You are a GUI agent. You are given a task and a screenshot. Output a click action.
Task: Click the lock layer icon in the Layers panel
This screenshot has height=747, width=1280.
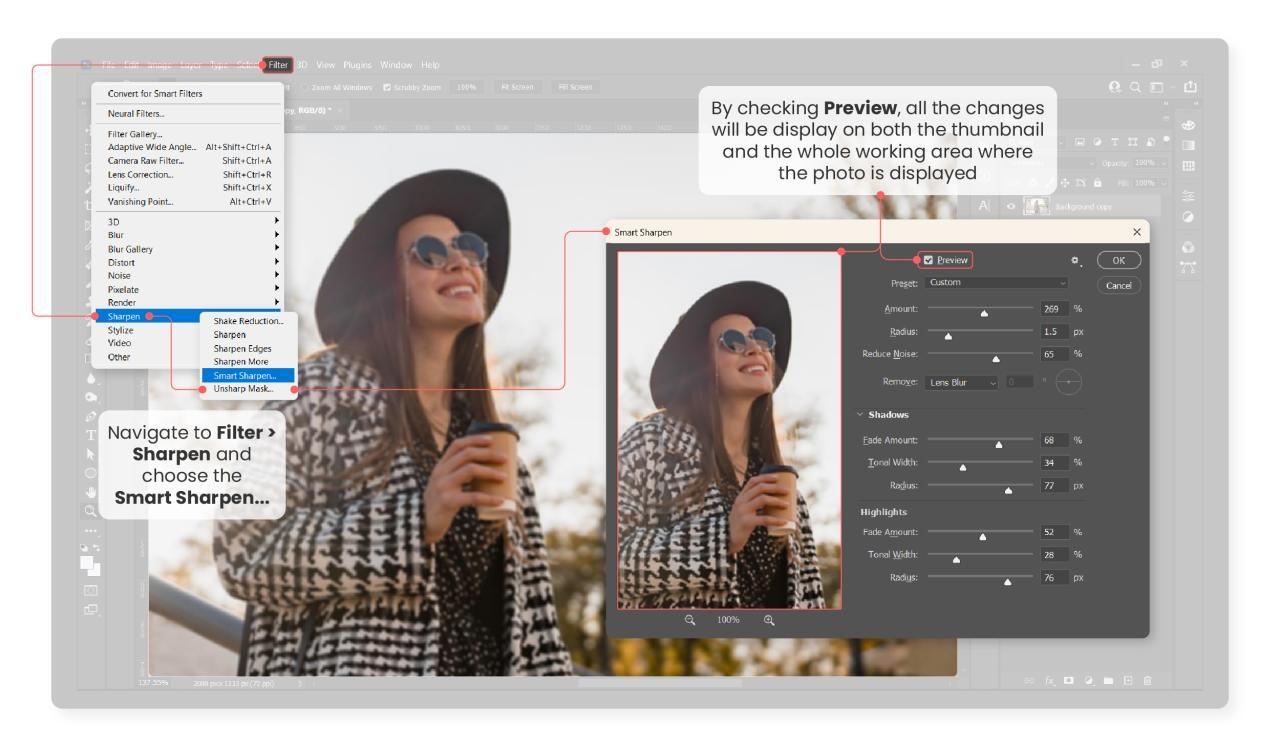point(1097,183)
